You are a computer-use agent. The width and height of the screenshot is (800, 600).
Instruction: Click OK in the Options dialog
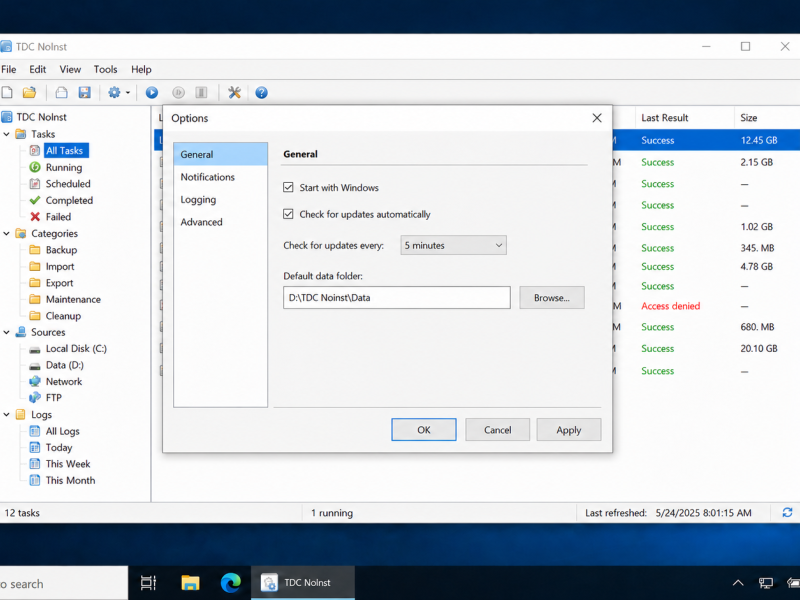coord(423,430)
